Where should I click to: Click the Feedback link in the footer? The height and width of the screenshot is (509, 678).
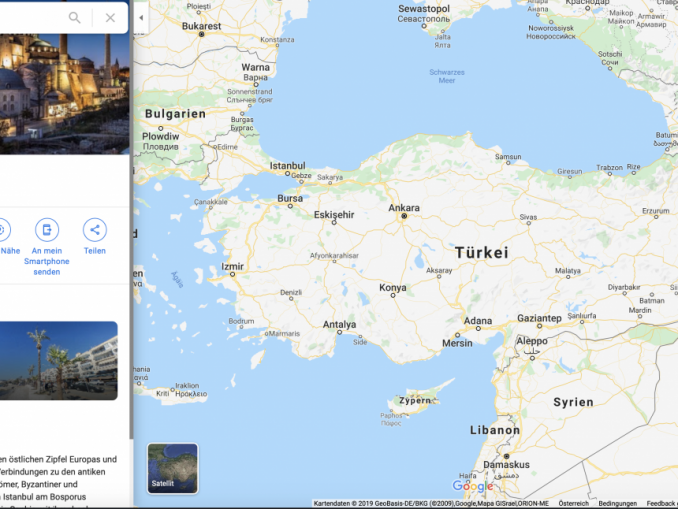tap(662, 503)
